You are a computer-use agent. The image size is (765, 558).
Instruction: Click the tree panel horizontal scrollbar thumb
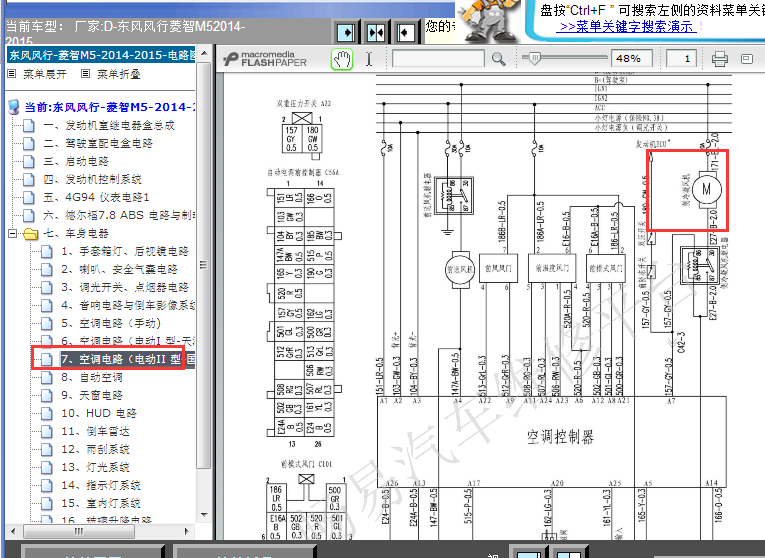(79, 531)
